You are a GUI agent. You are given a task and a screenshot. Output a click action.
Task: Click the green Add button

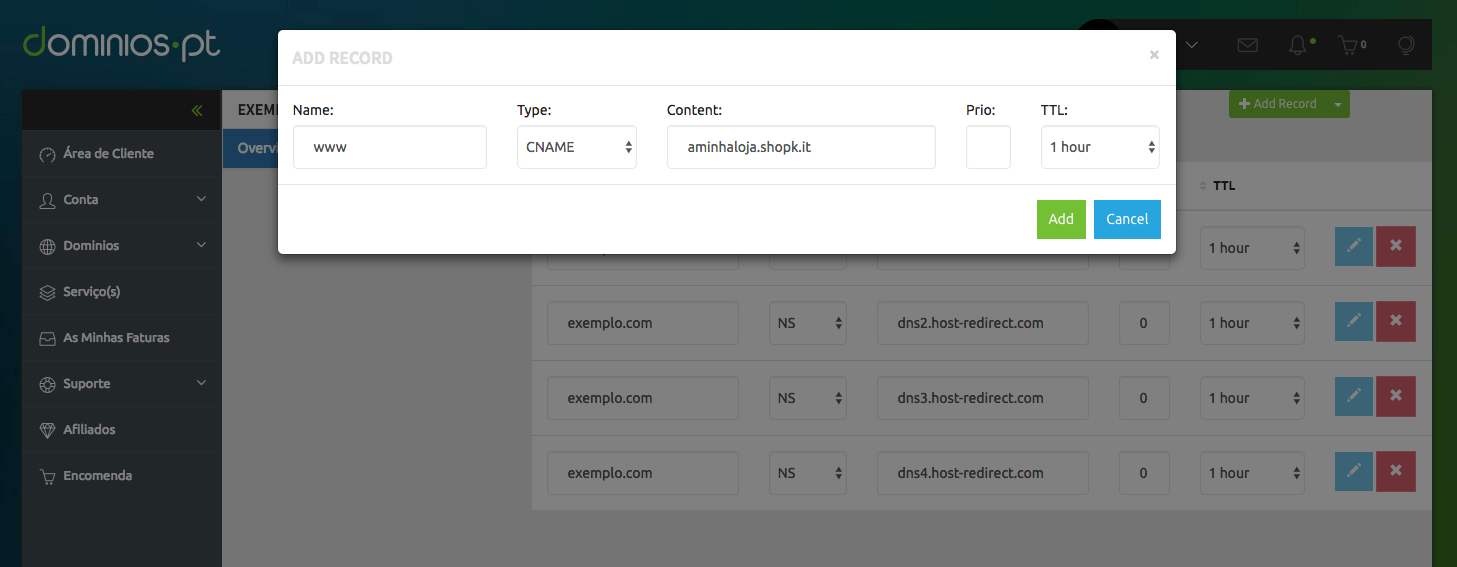click(1061, 219)
